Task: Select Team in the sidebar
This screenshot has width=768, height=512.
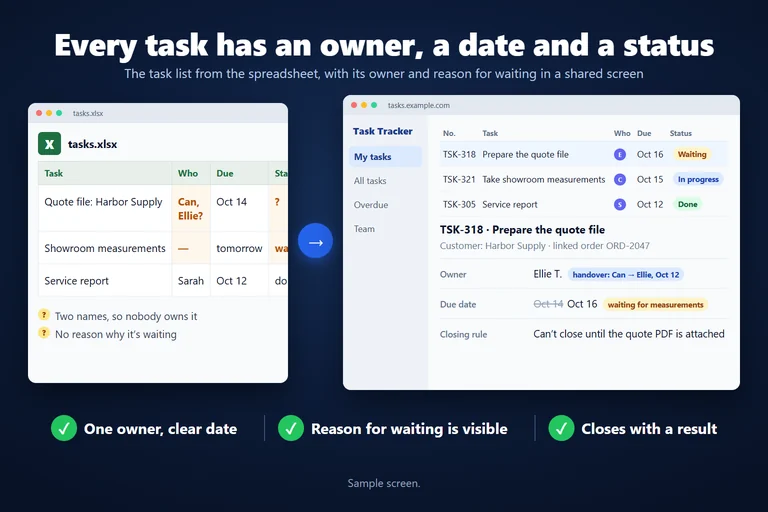Action: (x=364, y=229)
